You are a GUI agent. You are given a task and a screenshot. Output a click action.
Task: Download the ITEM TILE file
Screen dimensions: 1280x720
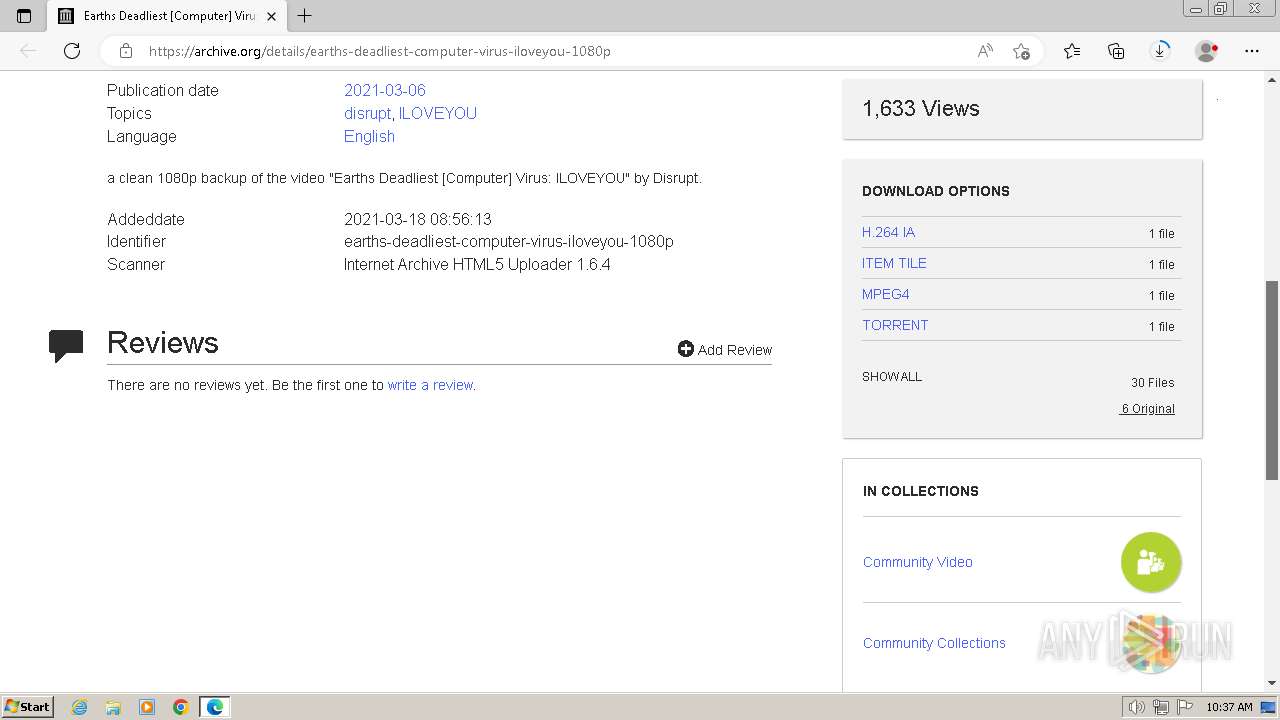point(894,263)
